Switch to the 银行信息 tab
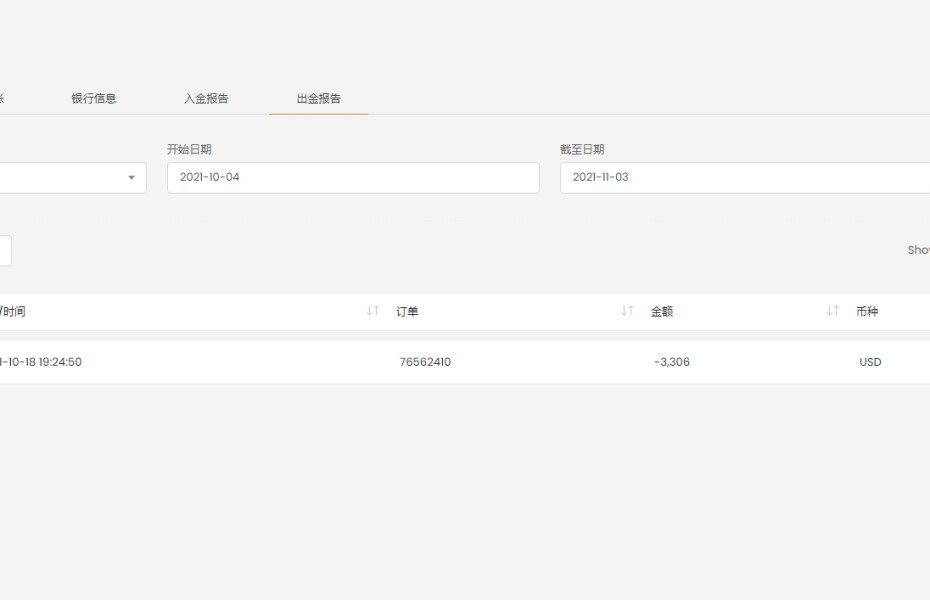930x600 pixels. 94,99
